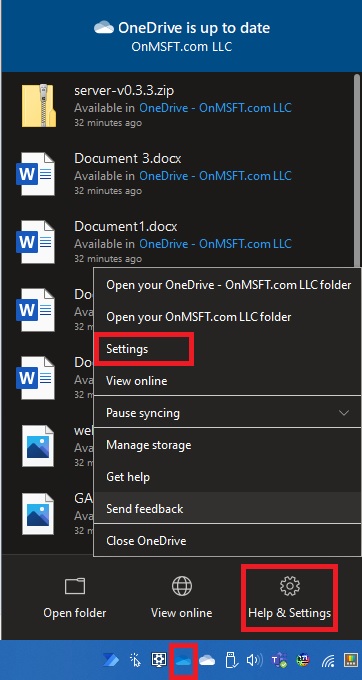The height and width of the screenshot is (680, 362).
Task: Expand the Pause syncing submenu chevron
Action: 344,412
